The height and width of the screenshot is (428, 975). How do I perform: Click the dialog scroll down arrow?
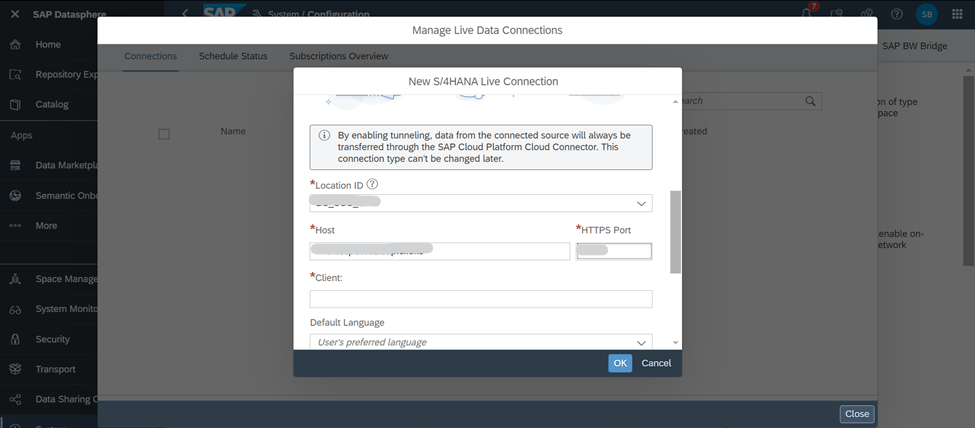coord(675,343)
